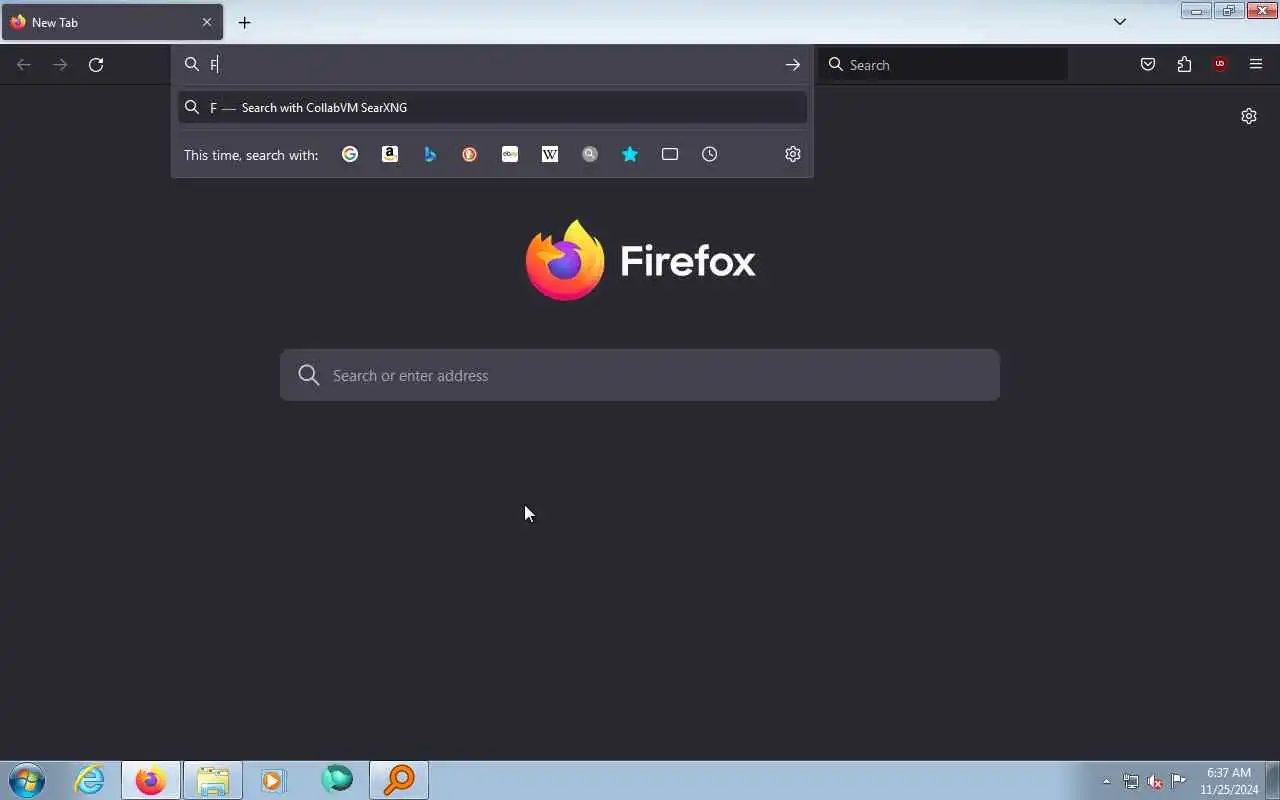Open network status tray icon

pyautogui.click(x=1131, y=782)
